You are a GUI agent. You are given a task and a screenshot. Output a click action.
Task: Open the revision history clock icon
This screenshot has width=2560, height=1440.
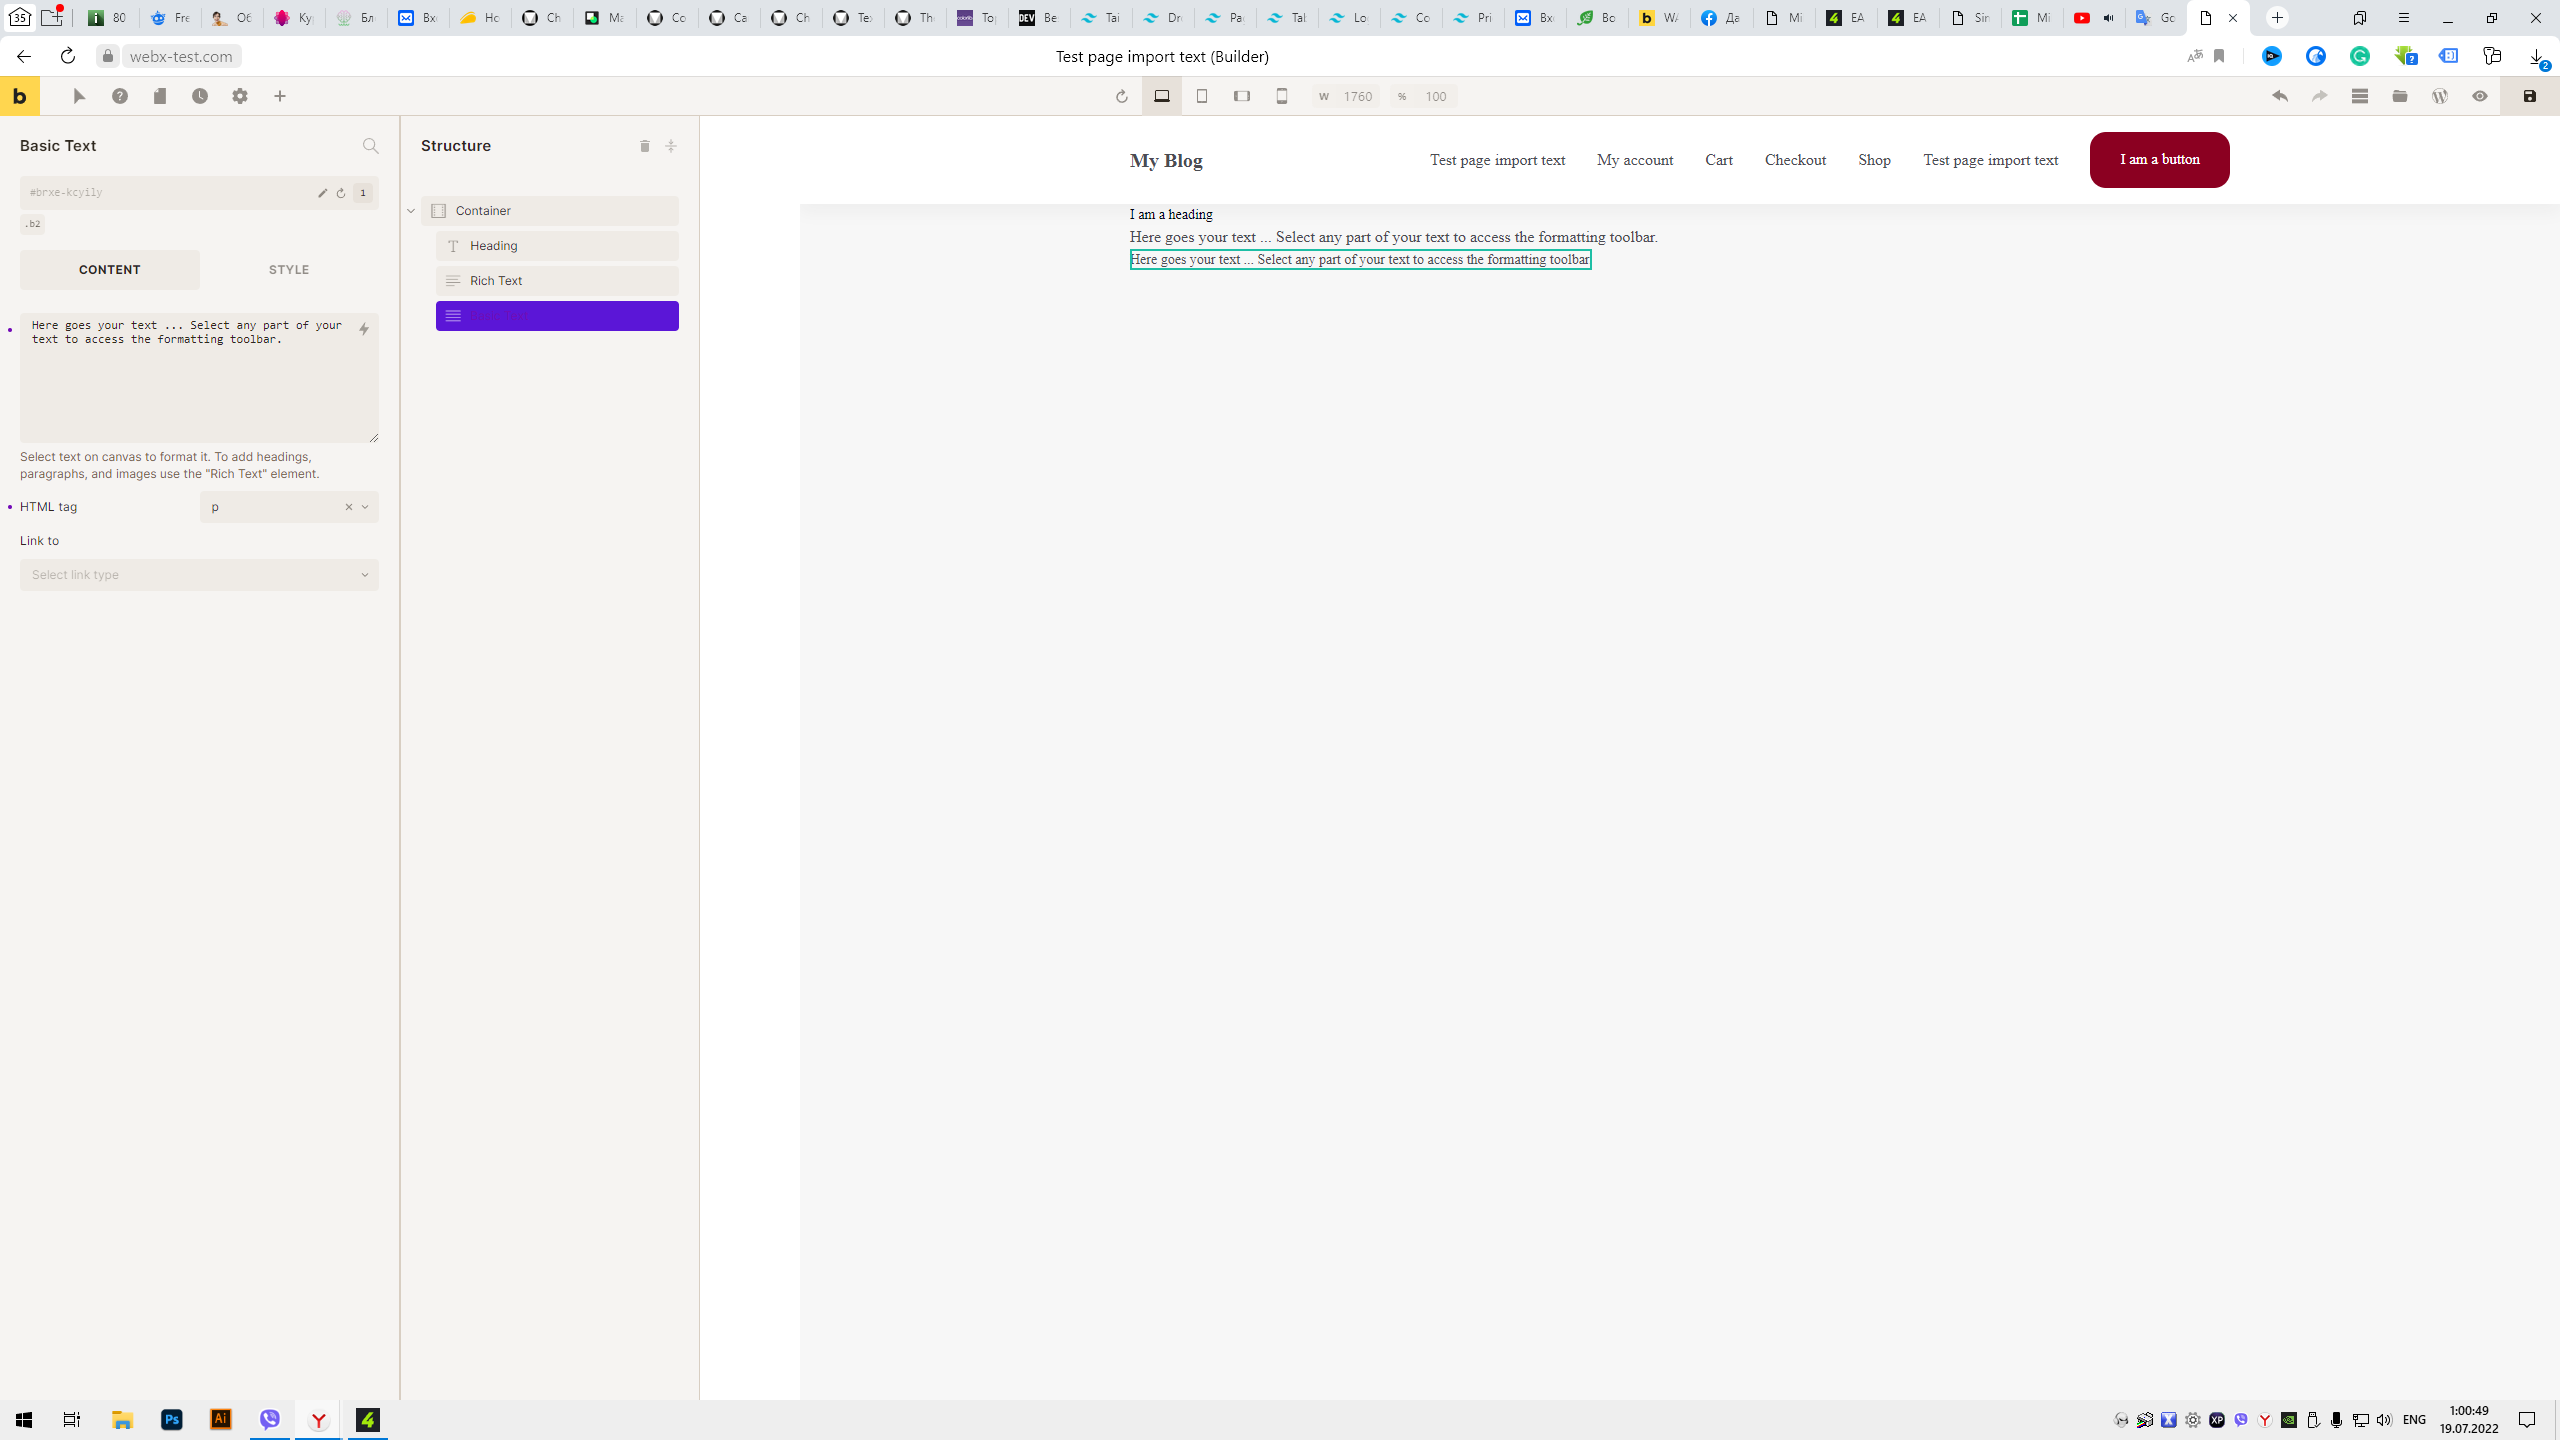click(200, 96)
